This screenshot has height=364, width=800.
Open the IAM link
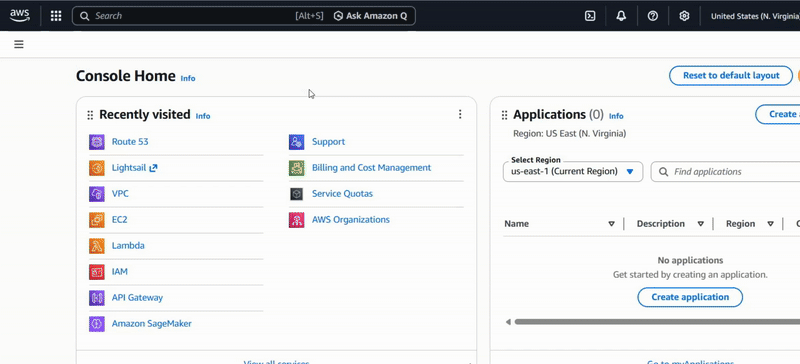tap(120, 272)
